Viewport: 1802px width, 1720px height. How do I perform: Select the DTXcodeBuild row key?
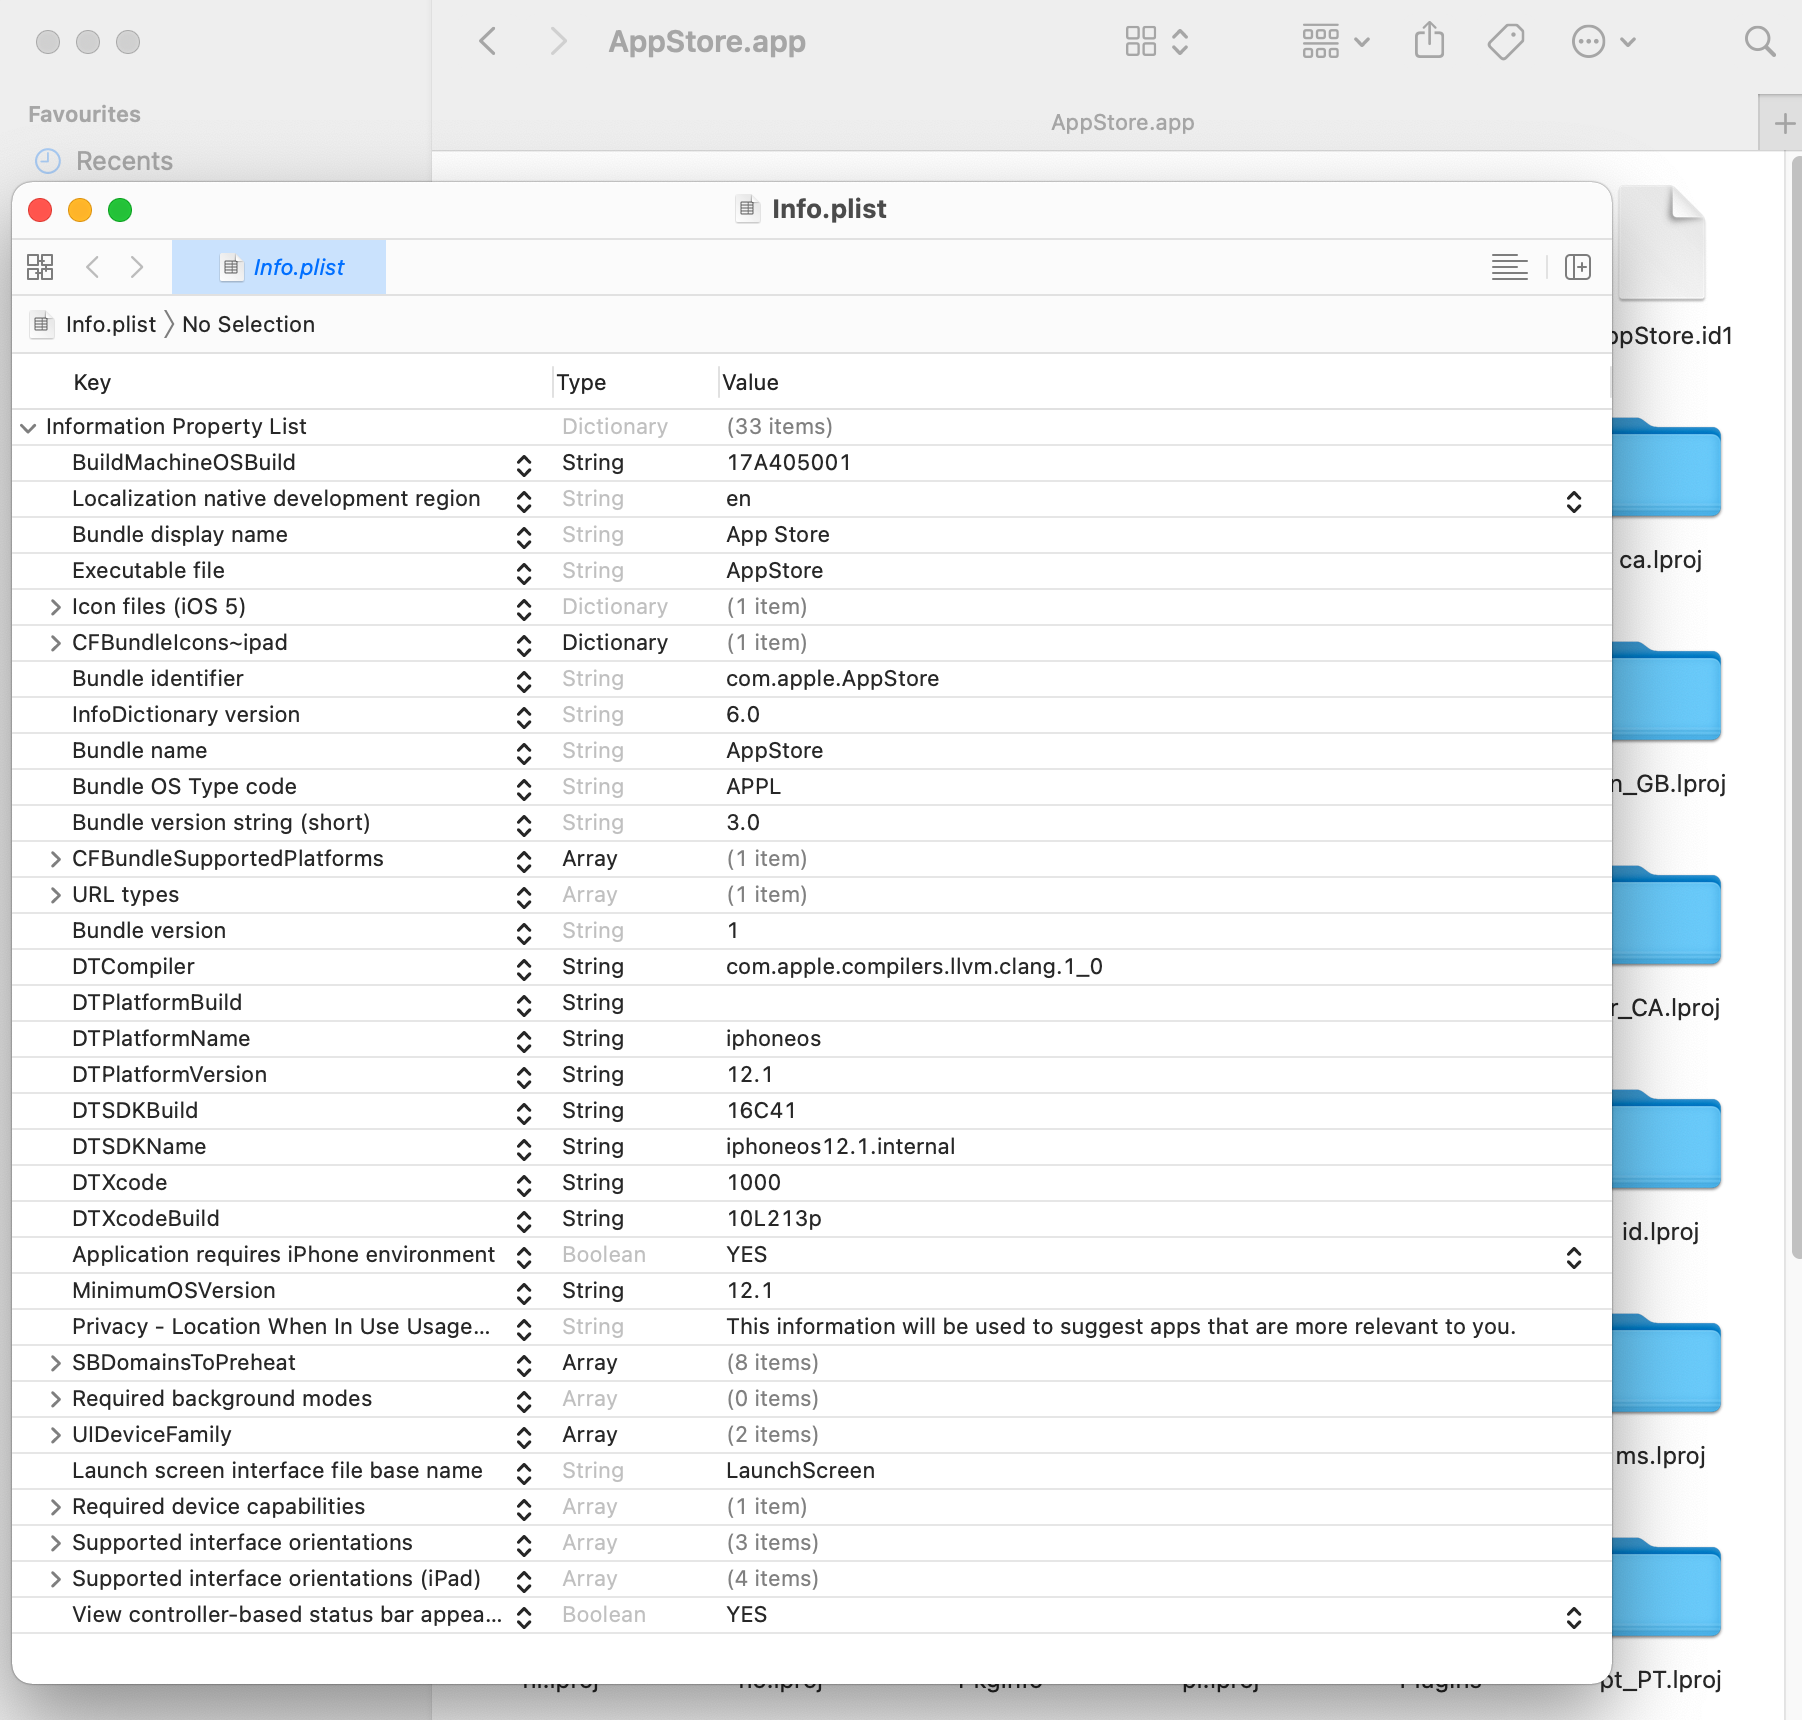145,1219
